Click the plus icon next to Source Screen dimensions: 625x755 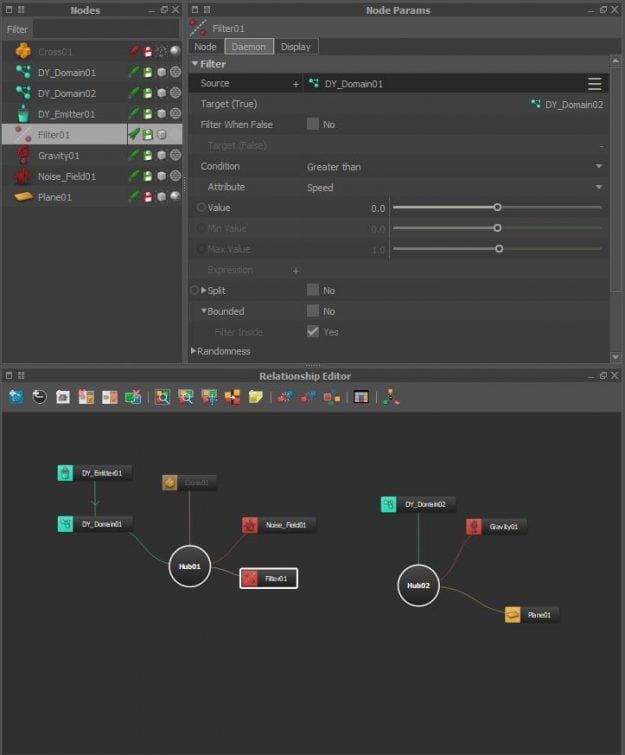coord(296,84)
